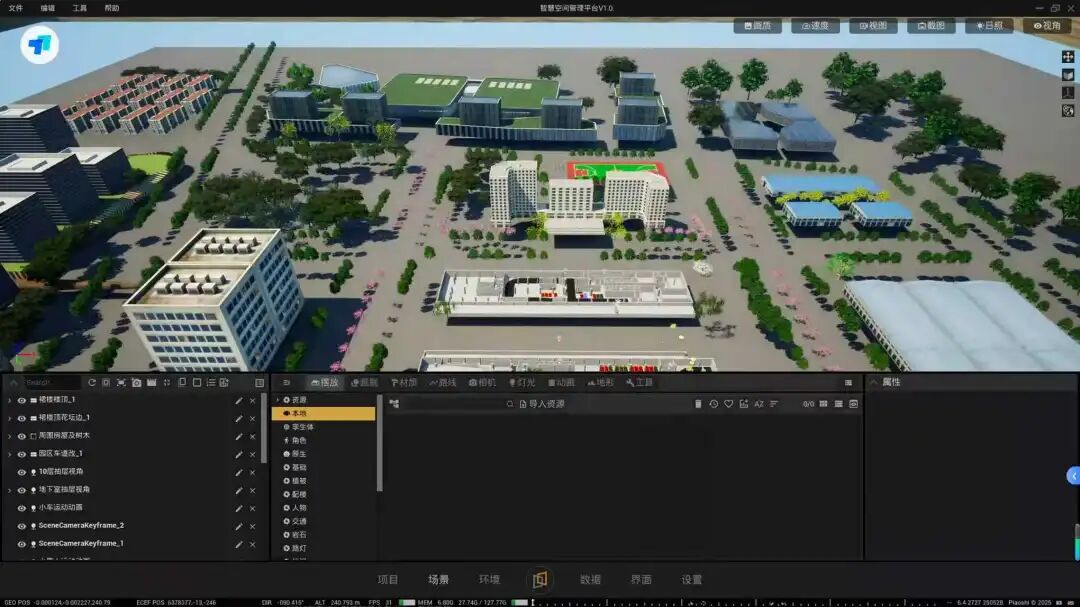Click the 速度 speed button

coord(816,25)
